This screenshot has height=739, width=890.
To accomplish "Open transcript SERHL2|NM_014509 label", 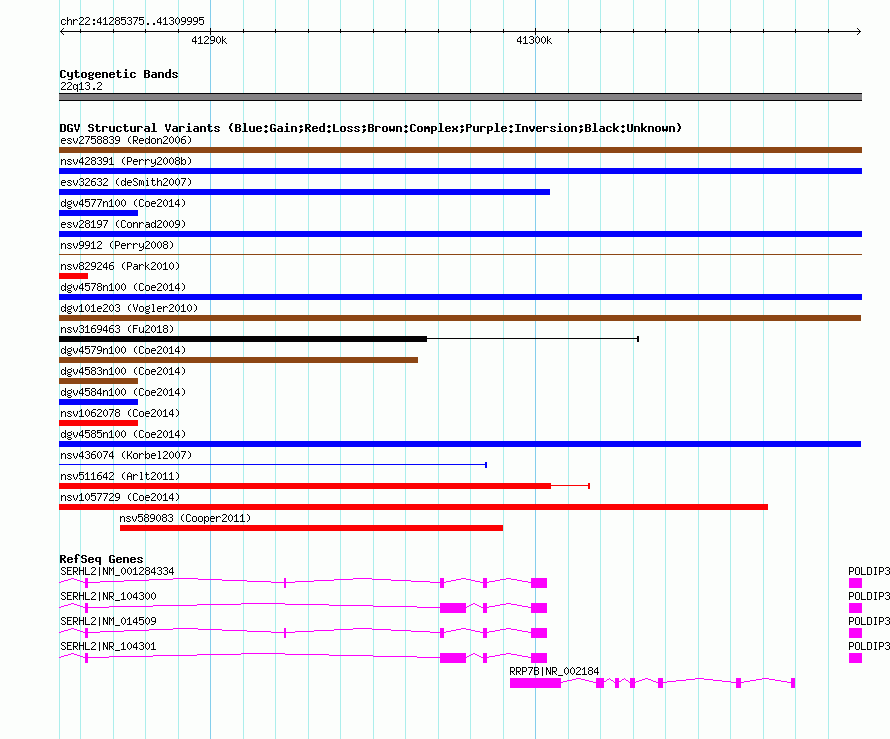I will tap(108, 622).
